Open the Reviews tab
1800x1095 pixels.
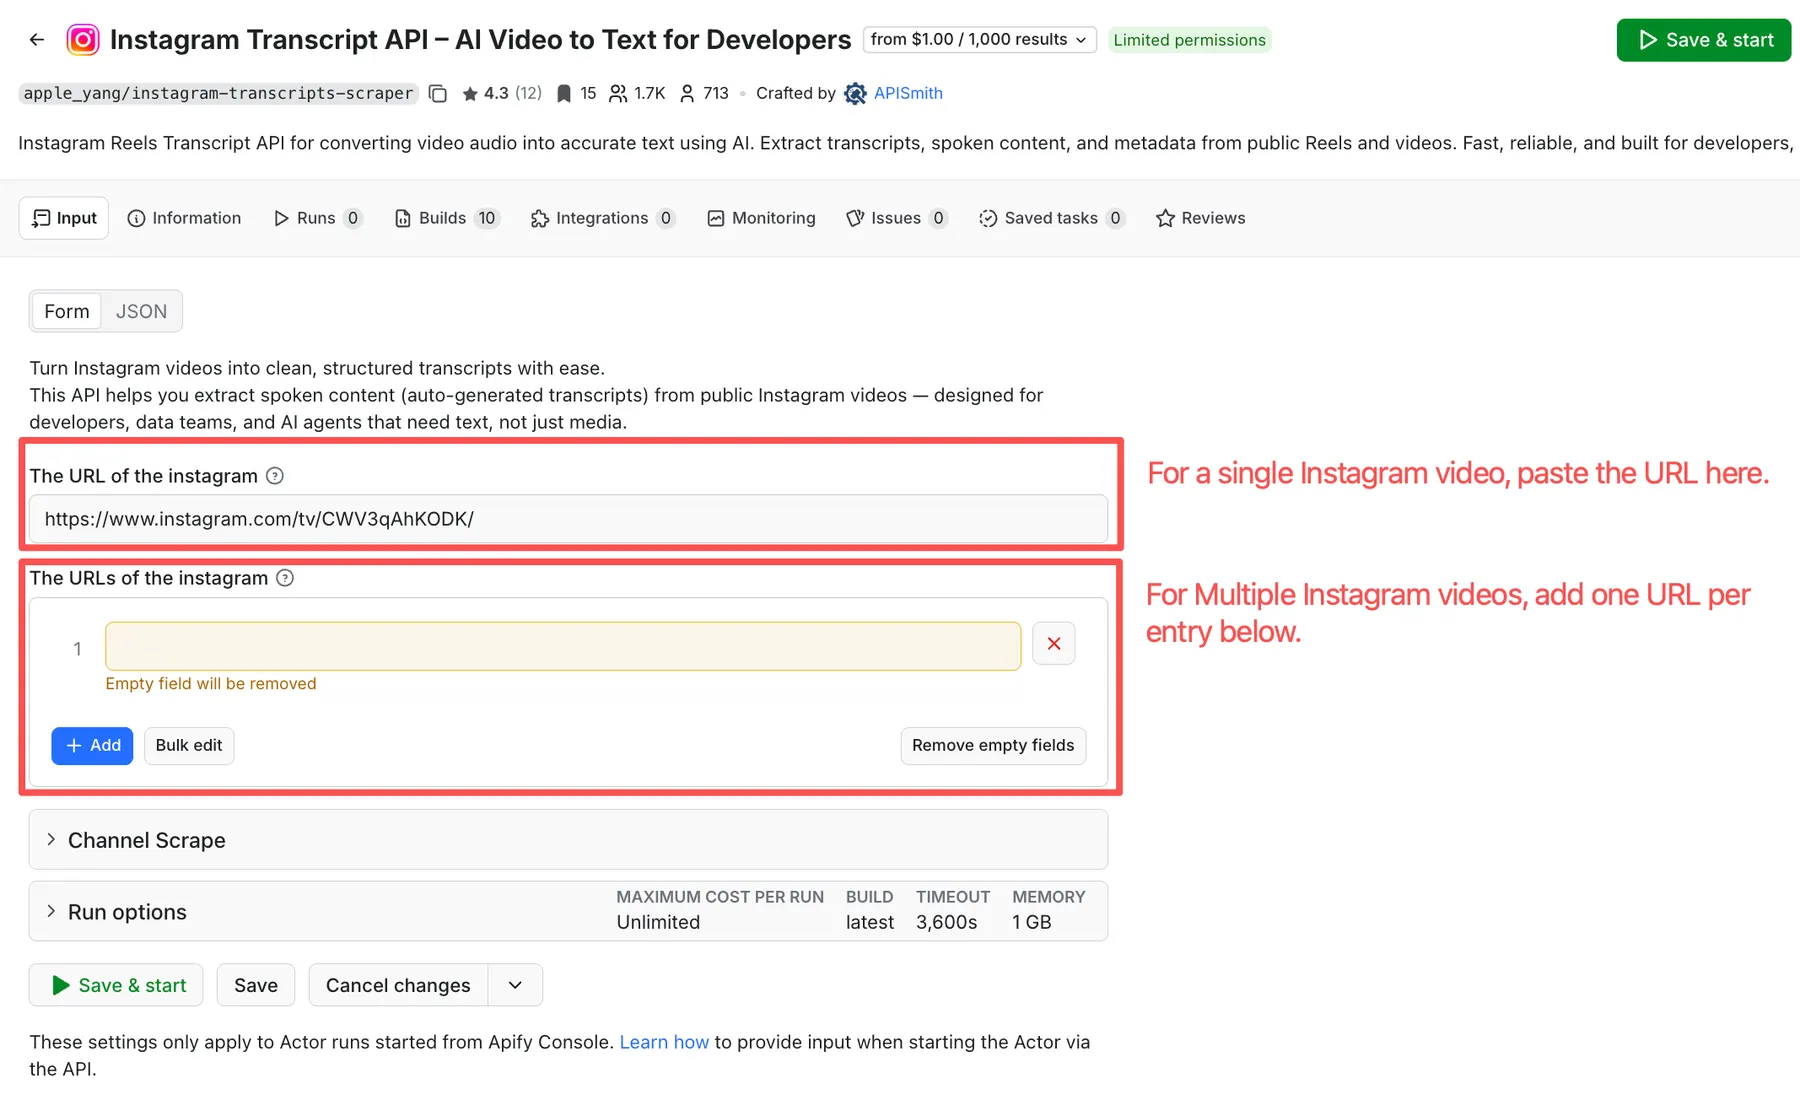coord(1201,218)
